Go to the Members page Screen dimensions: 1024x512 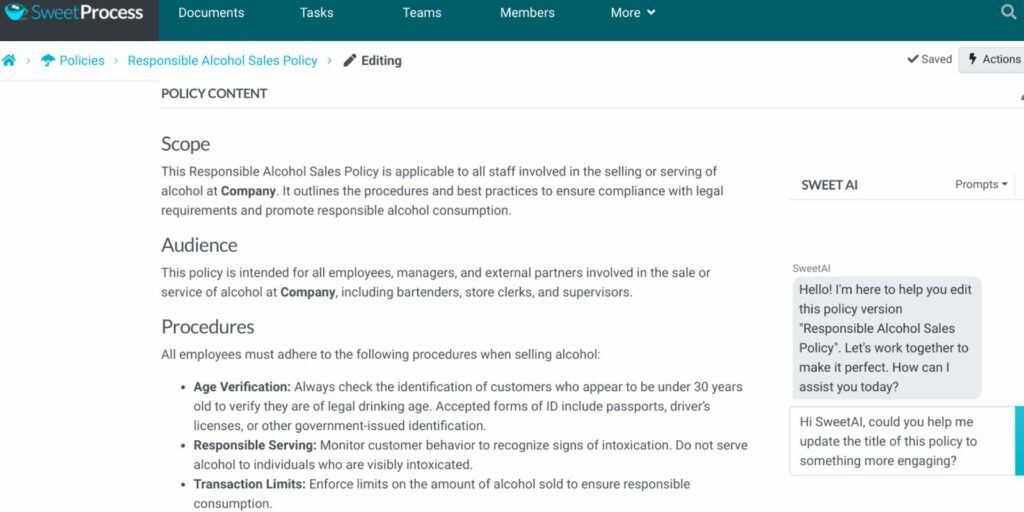[527, 12]
